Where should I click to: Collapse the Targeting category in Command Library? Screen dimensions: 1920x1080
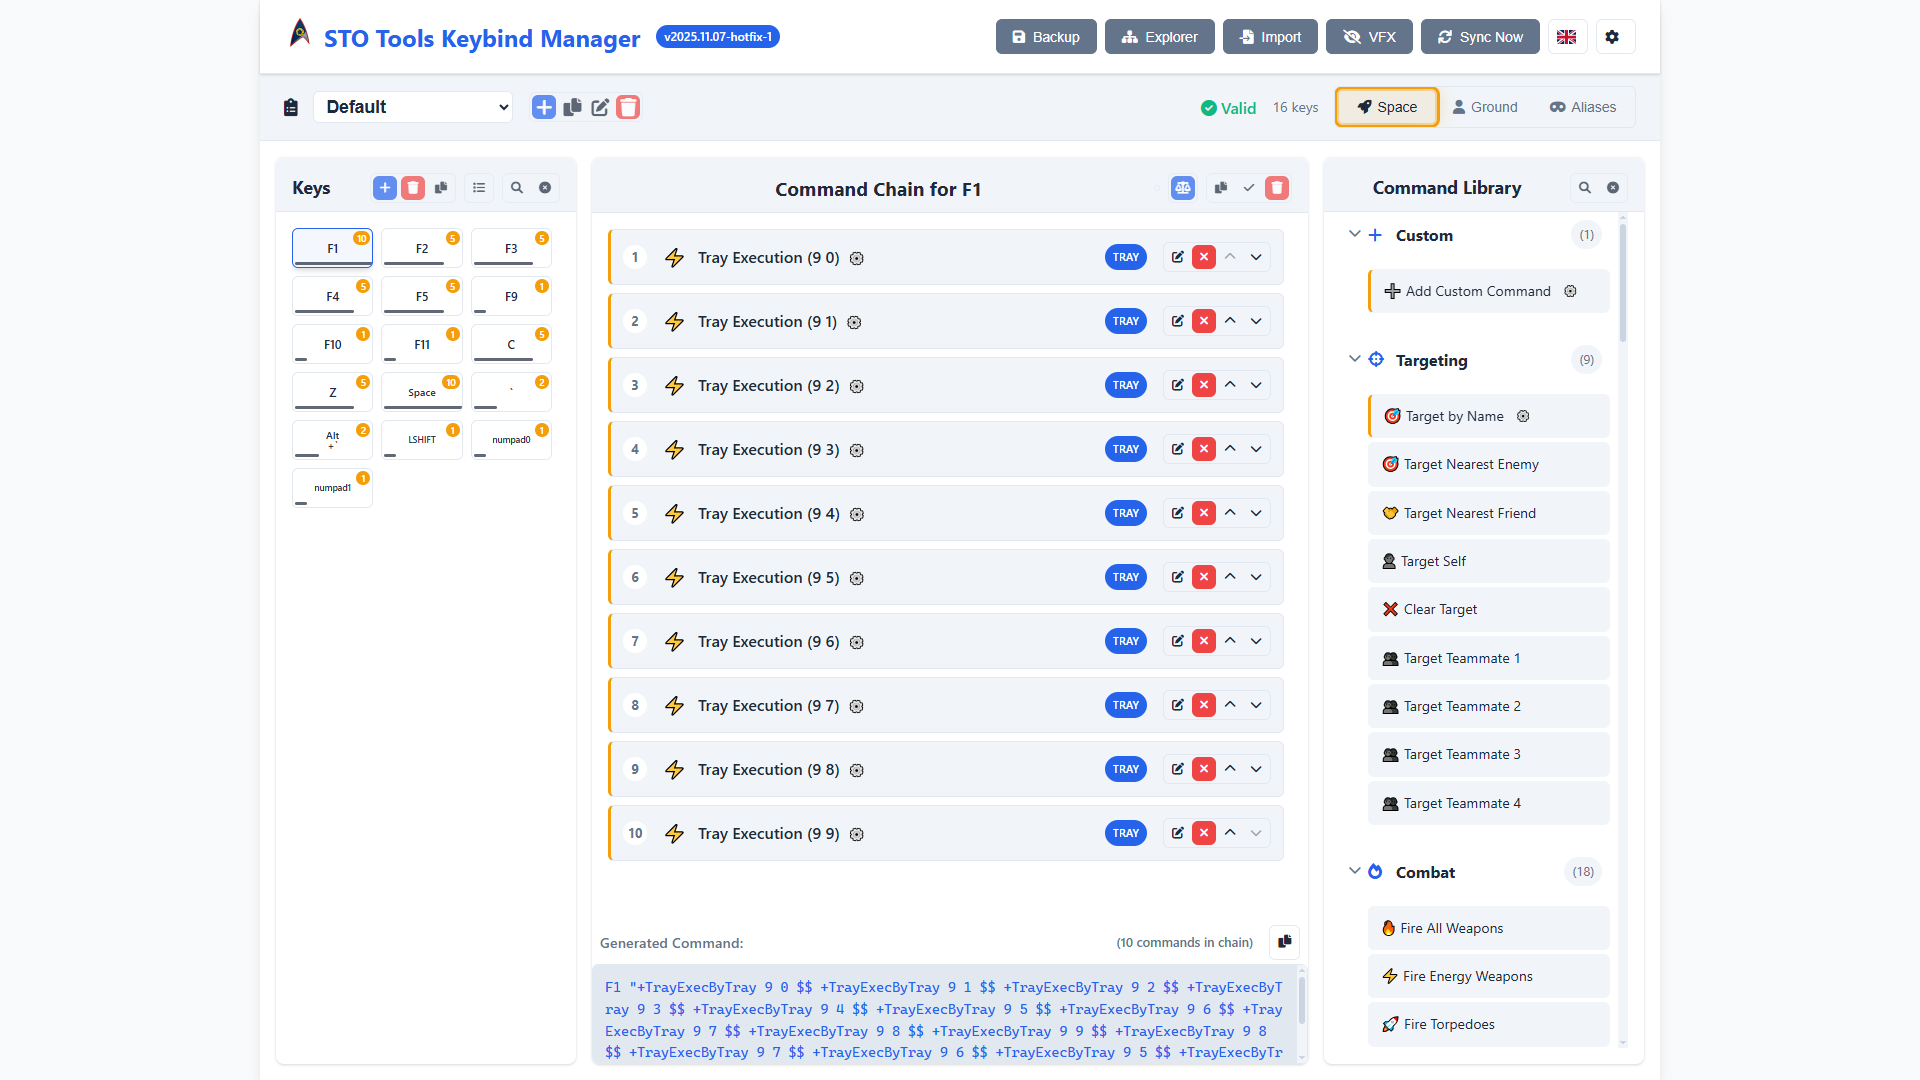tap(1355, 359)
